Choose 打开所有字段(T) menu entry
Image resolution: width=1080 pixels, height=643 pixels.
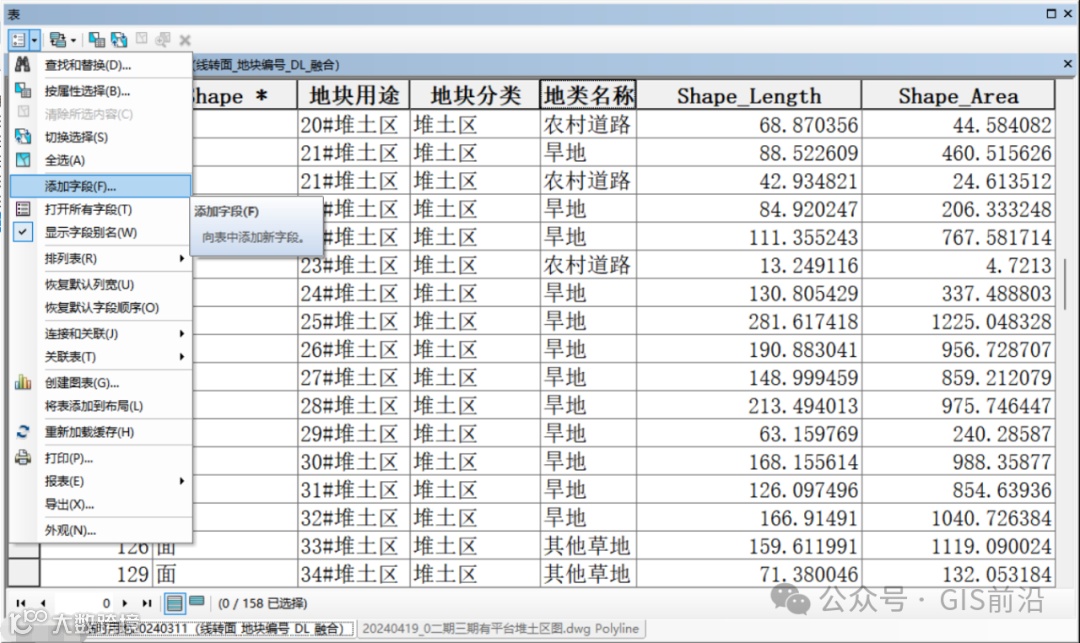click(x=101, y=209)
